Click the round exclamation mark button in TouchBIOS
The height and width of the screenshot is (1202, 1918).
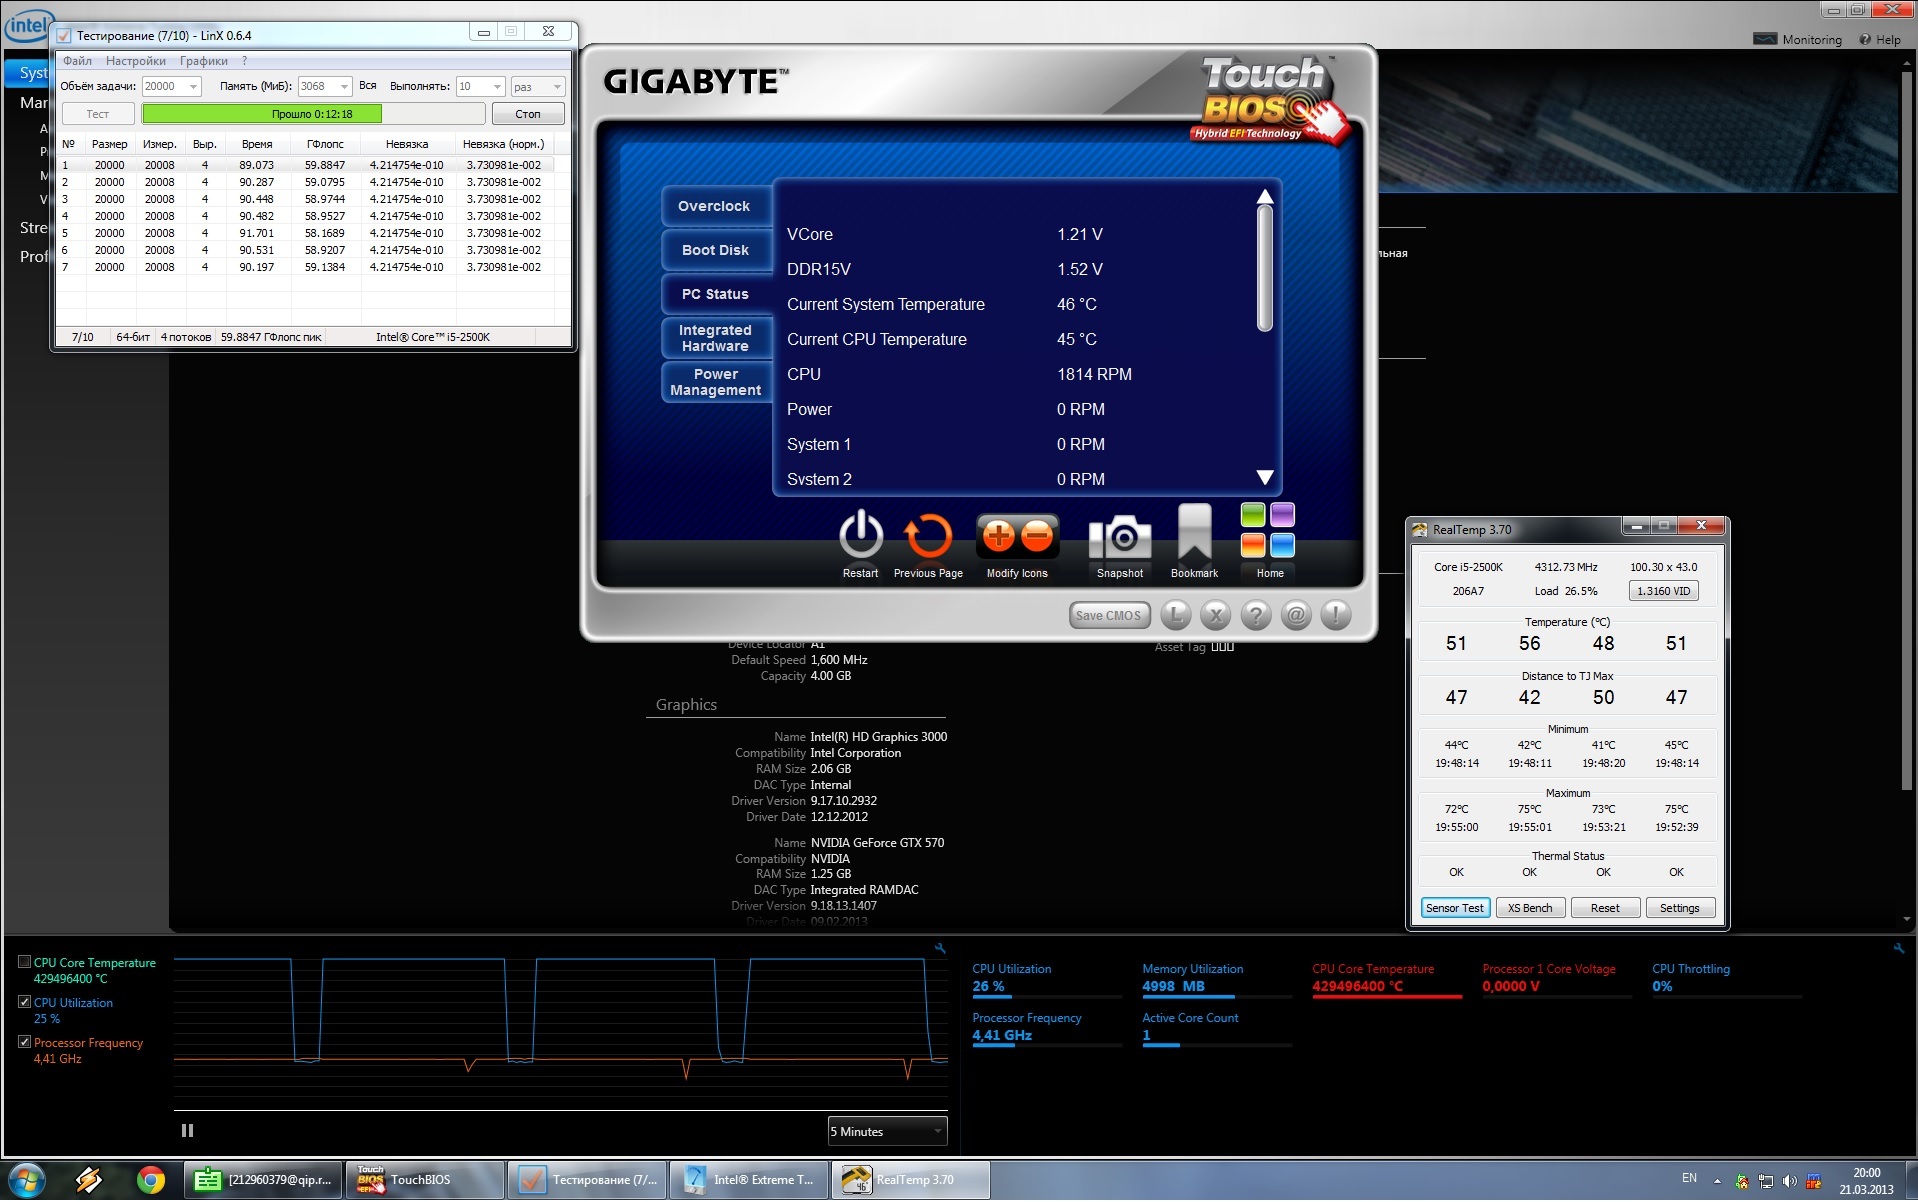[x=1336, y=615]
